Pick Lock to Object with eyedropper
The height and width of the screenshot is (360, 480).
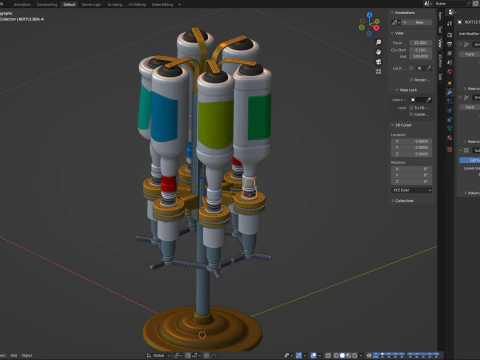(429, 100)
